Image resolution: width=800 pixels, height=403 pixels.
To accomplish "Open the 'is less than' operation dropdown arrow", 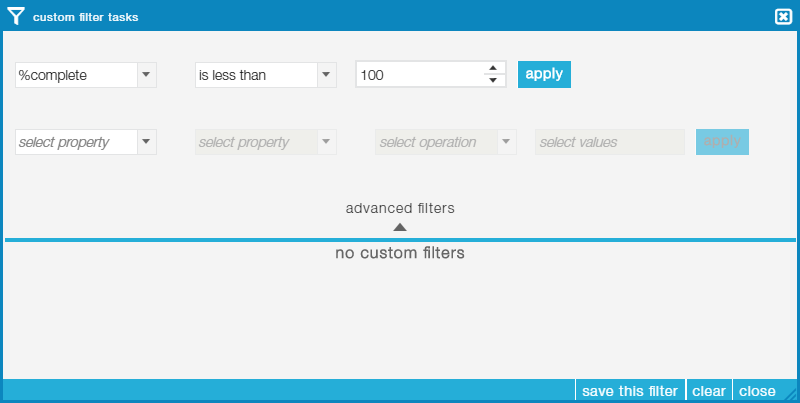I will (x=327, y=75).
